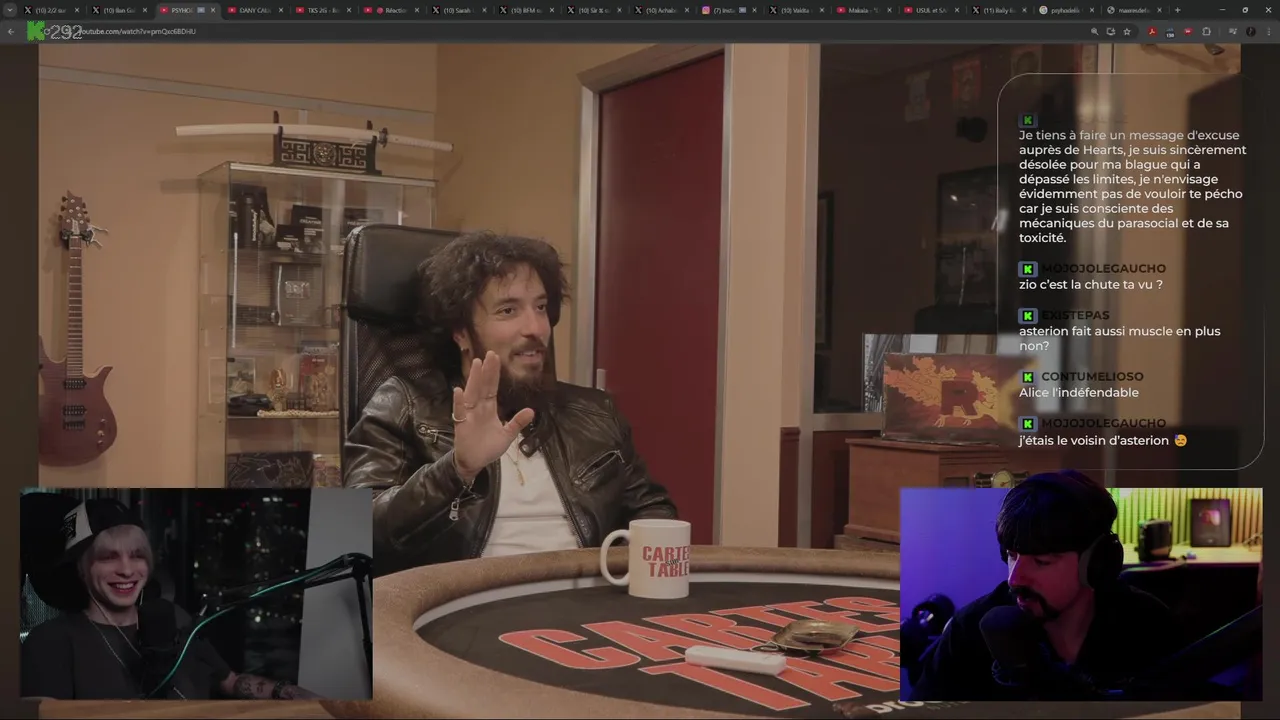Close the 'Makala' tab
1280x720 pixels.
coord(888,10)
